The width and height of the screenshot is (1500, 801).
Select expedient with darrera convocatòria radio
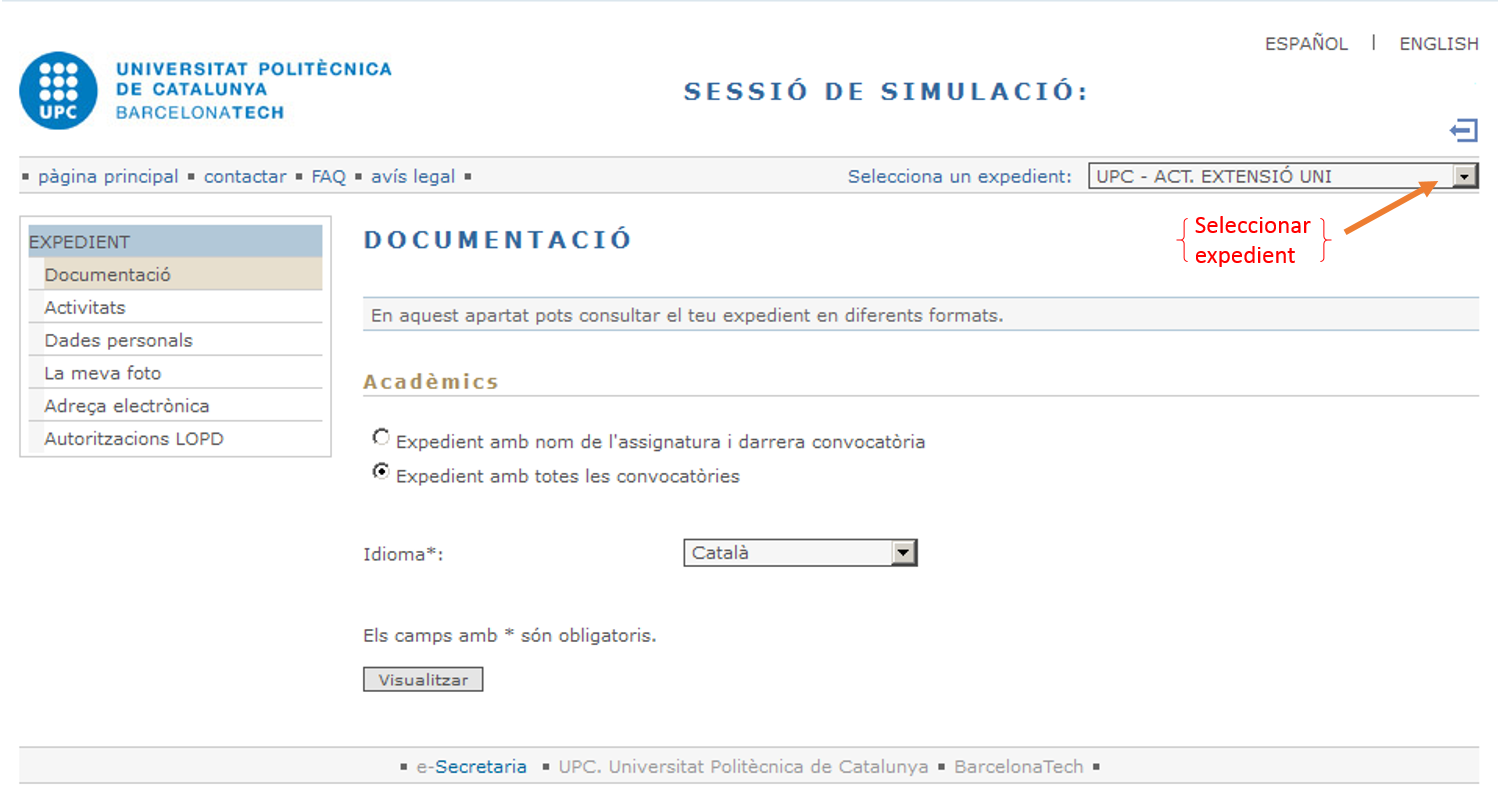[381, 437]
